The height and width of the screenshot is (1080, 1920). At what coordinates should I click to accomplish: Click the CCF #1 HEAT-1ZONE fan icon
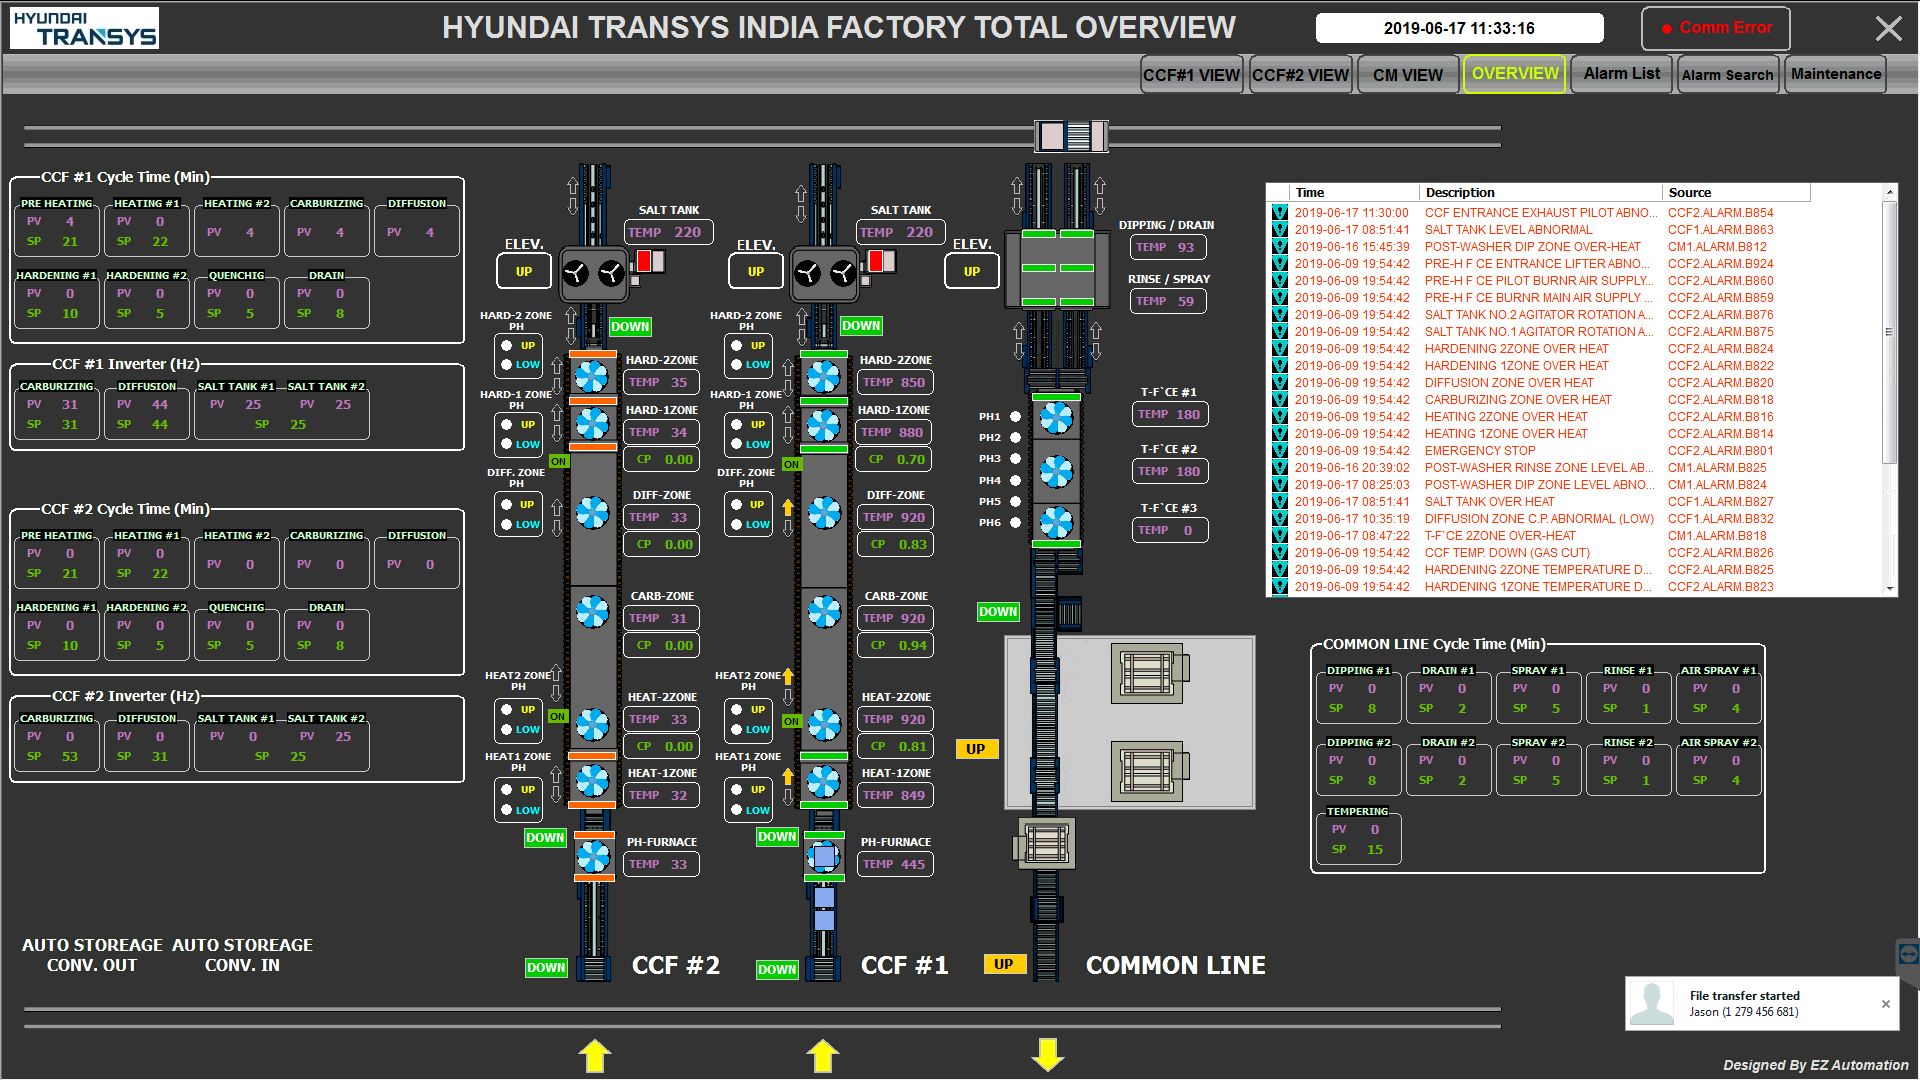coord(824,781)
